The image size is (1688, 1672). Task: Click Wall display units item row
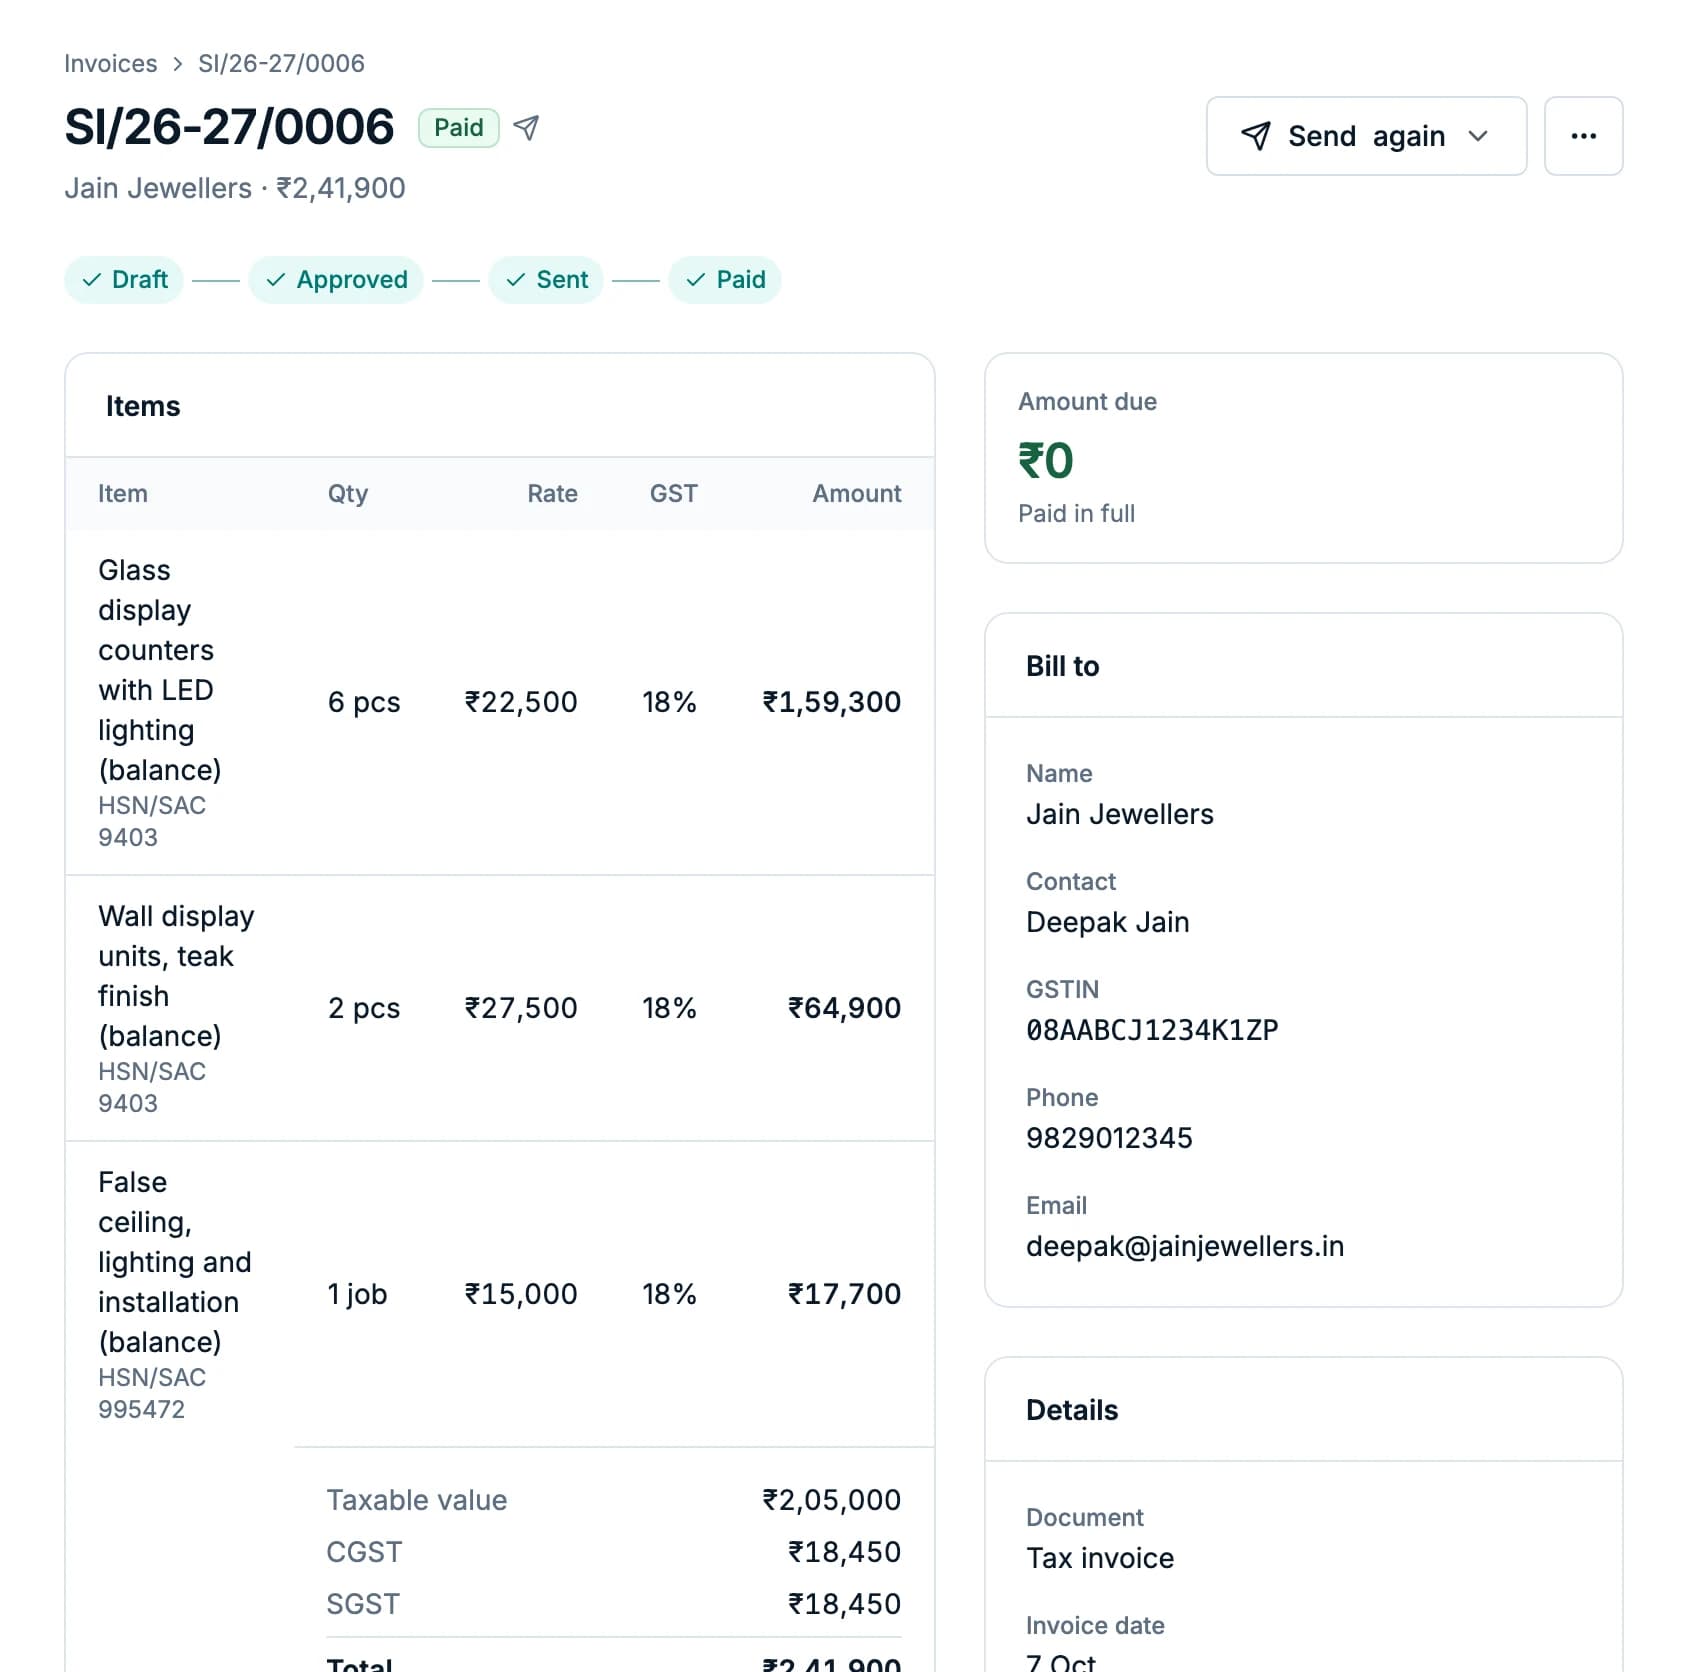(500, 1008)
